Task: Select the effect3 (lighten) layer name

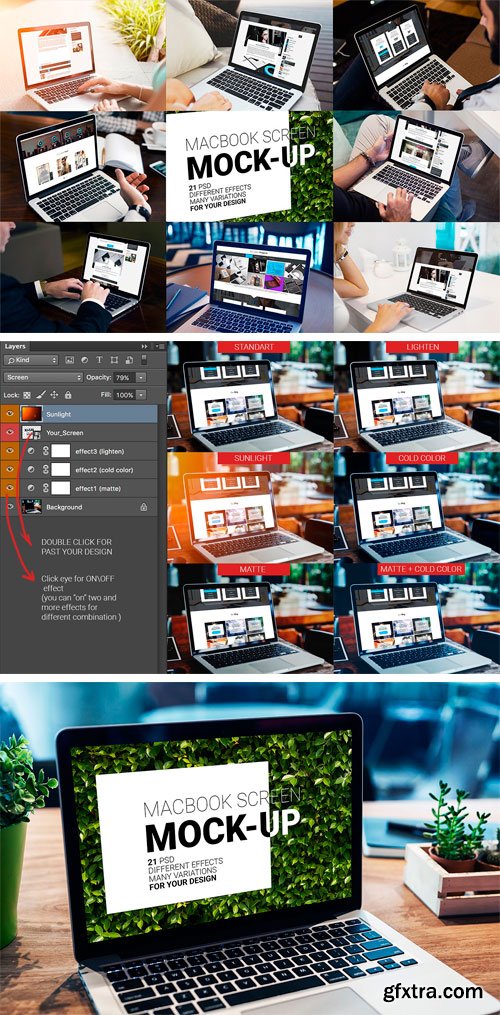Action: pyautogui.click(x=100, y=451)
